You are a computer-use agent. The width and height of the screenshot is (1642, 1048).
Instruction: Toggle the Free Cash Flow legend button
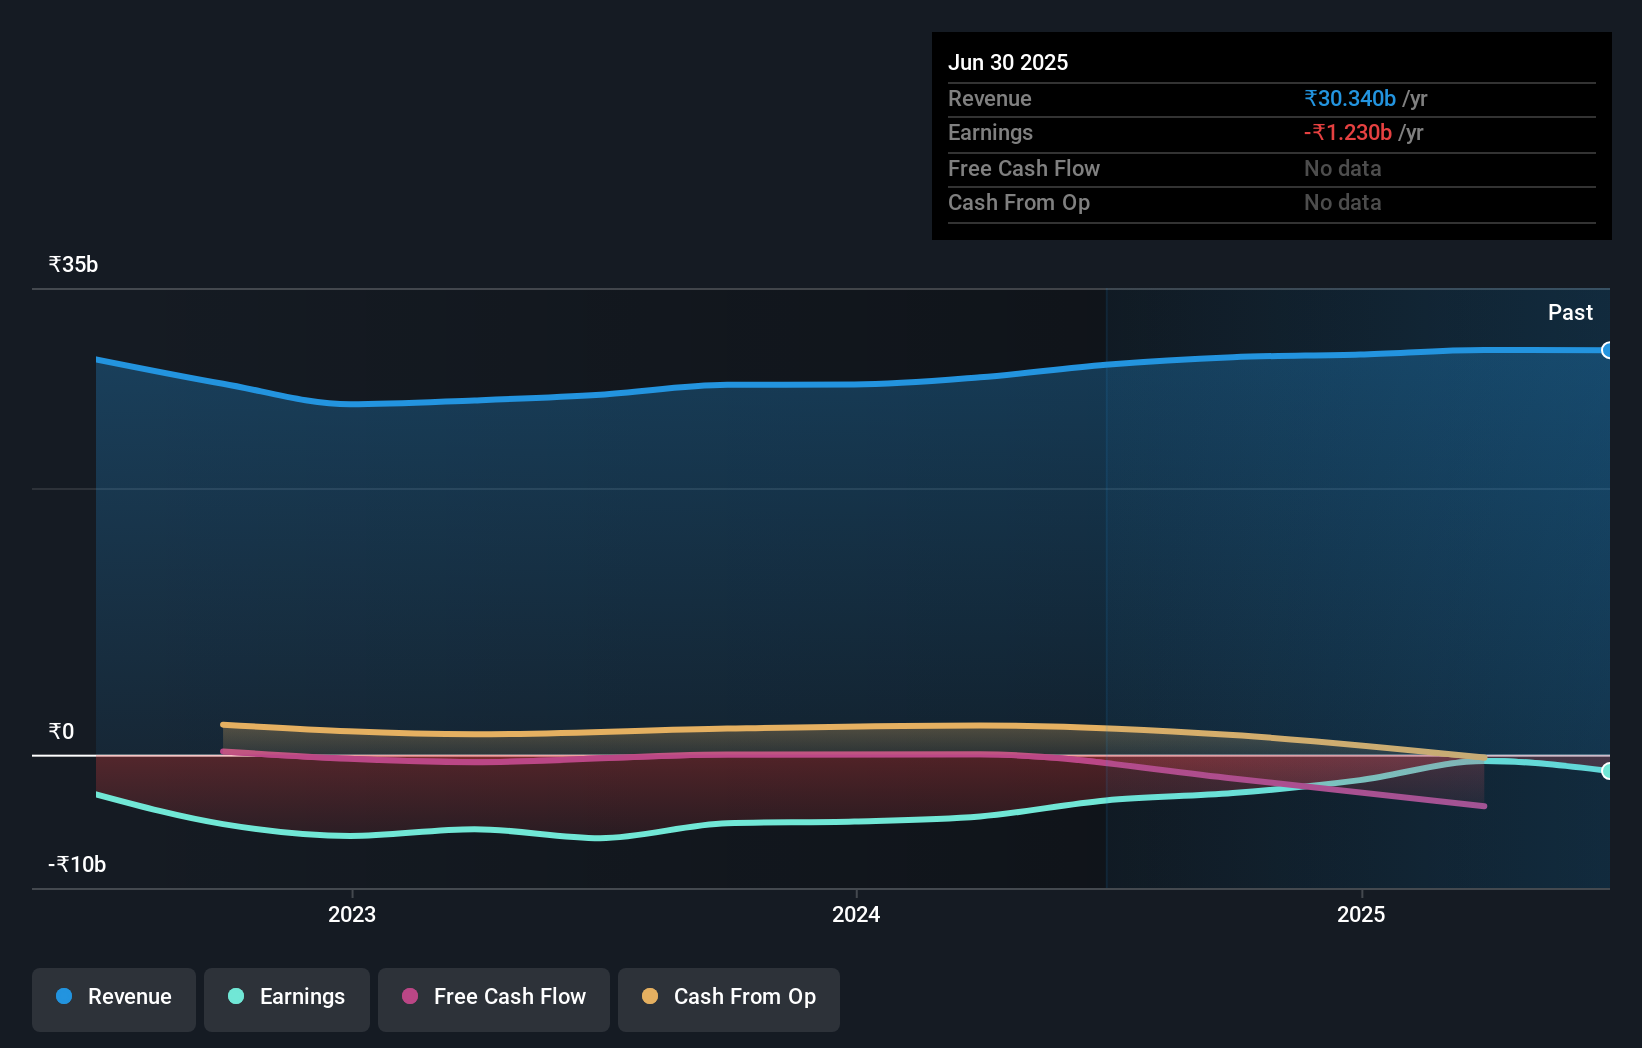pos(494,999)
